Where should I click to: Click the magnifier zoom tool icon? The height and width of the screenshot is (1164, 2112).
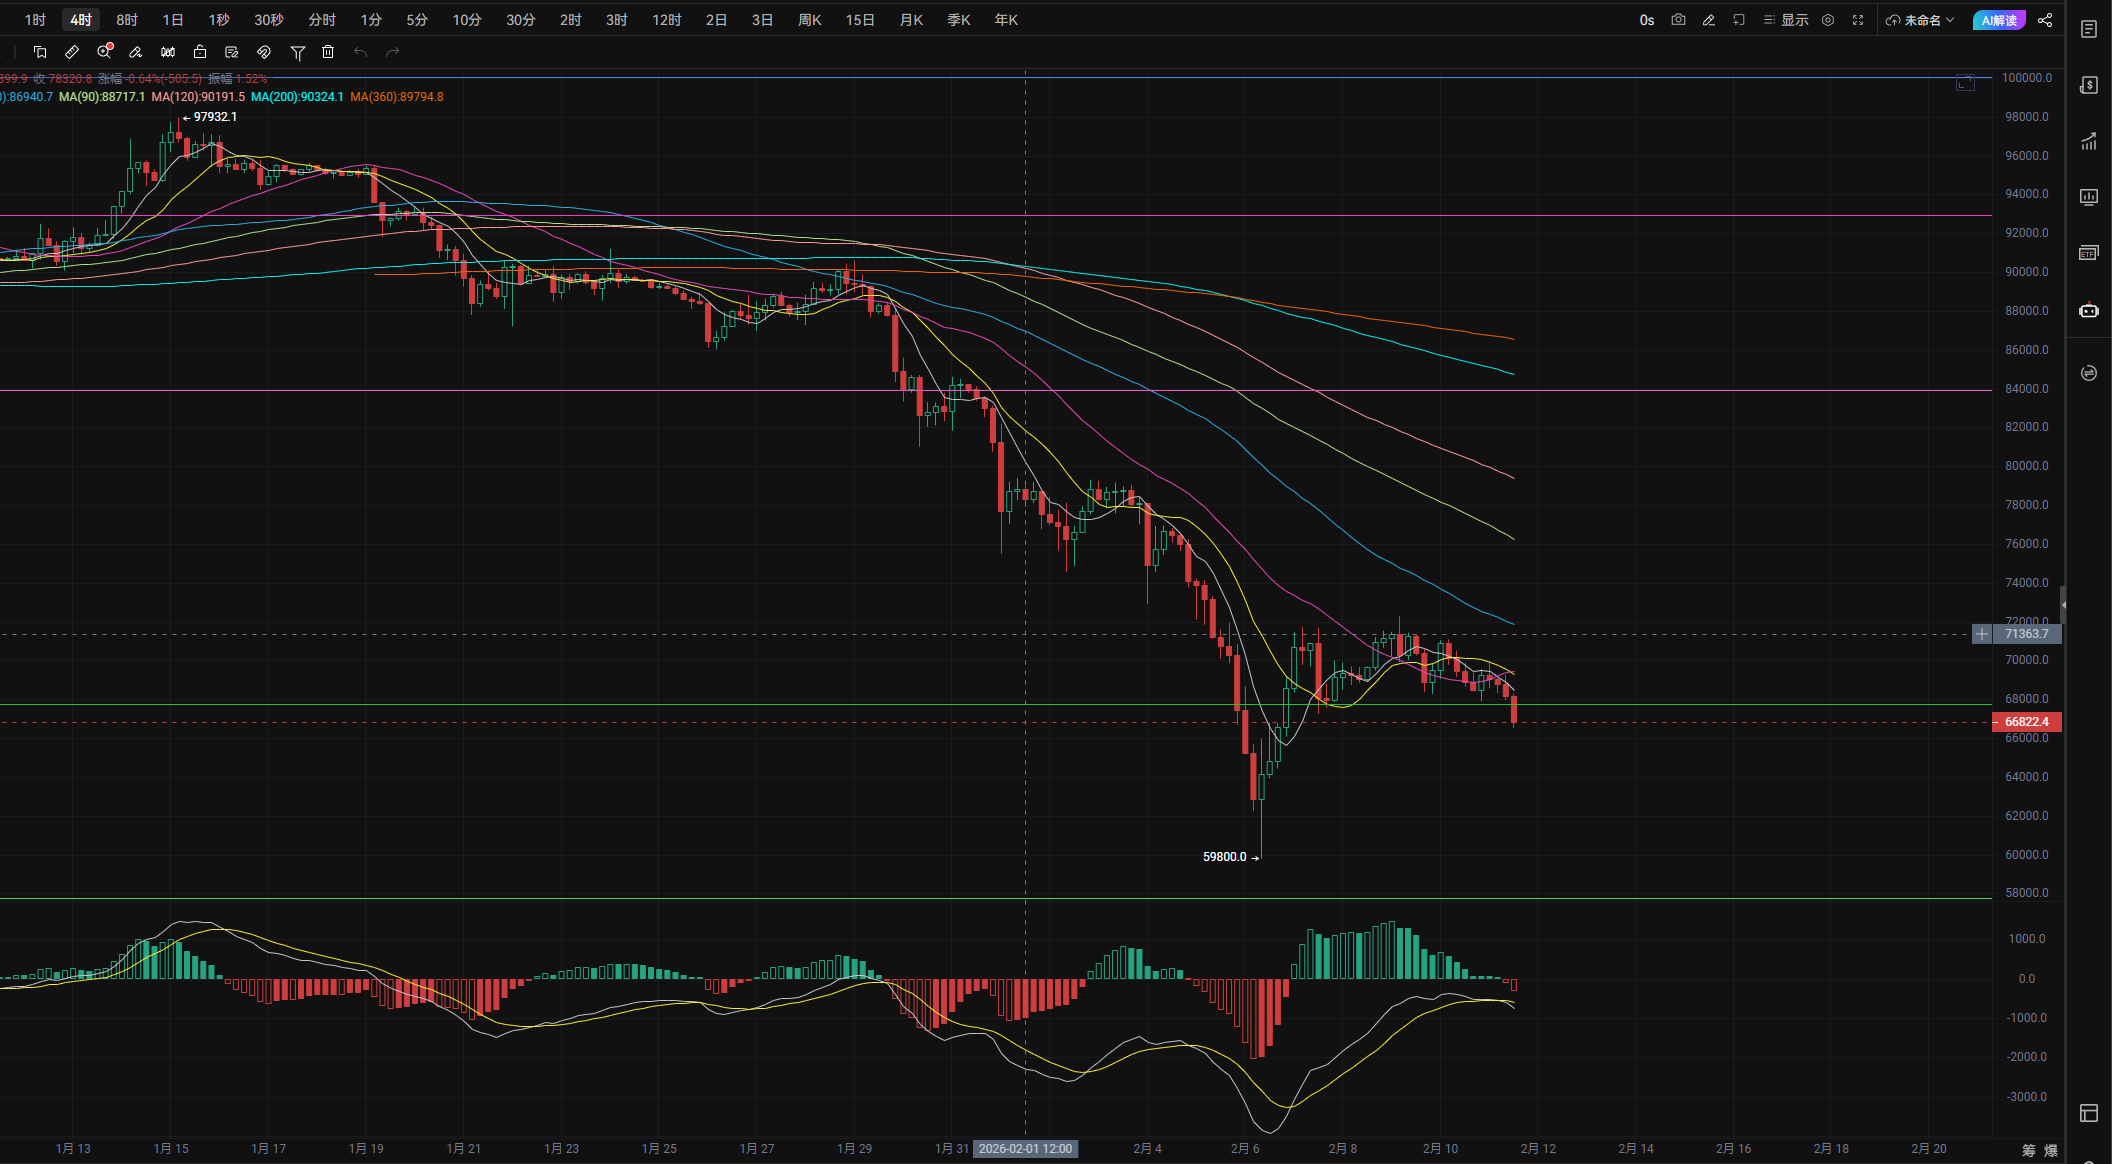[x=104, y=52]
